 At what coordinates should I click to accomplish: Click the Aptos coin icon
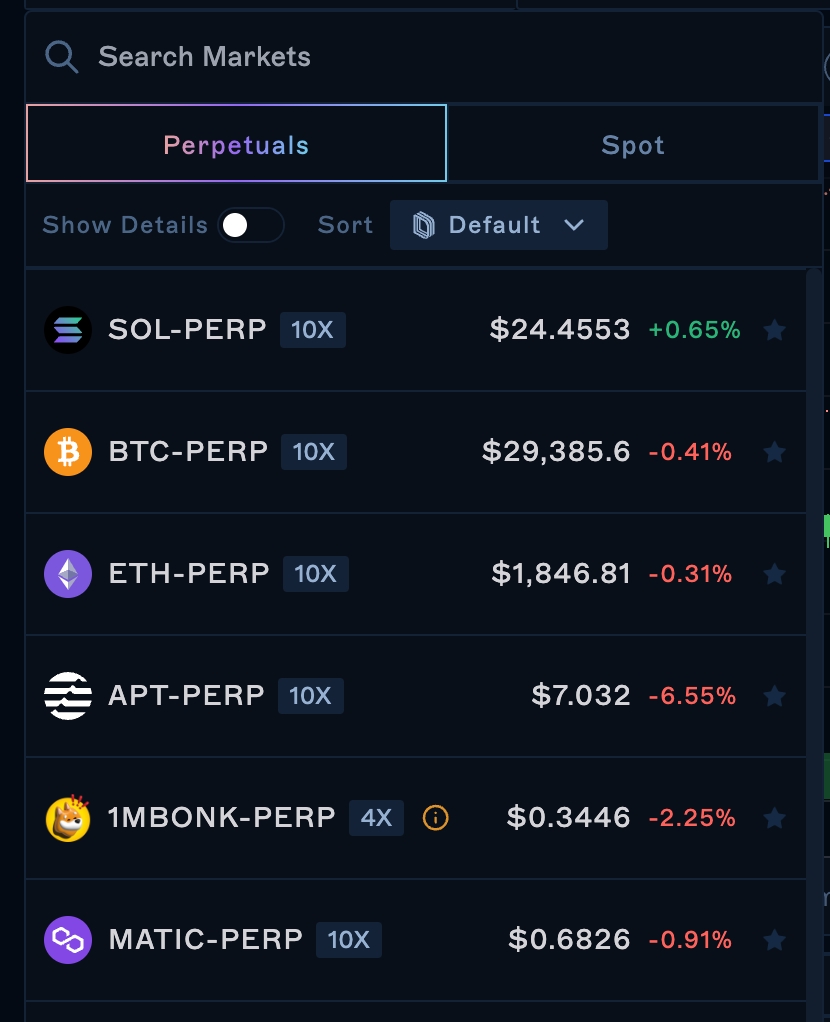[x=68, y=696]
